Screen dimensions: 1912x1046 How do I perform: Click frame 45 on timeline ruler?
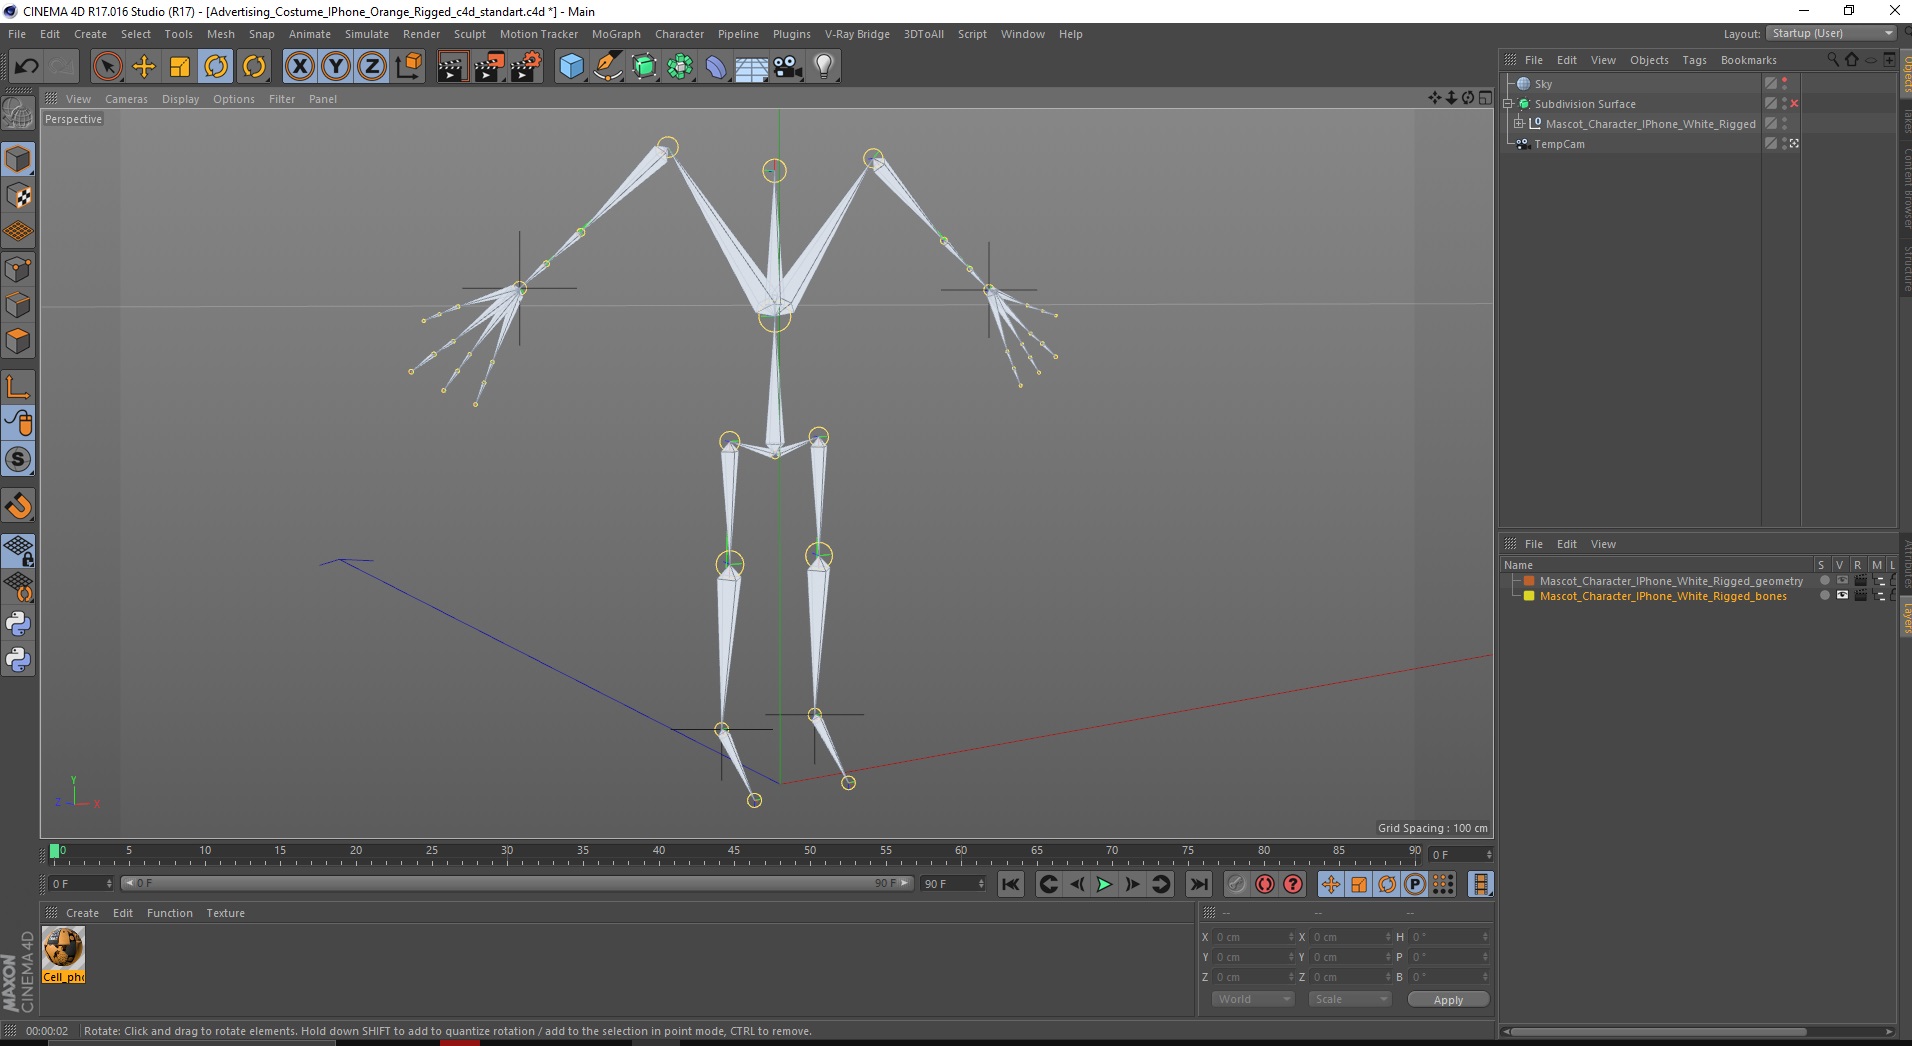734,853
